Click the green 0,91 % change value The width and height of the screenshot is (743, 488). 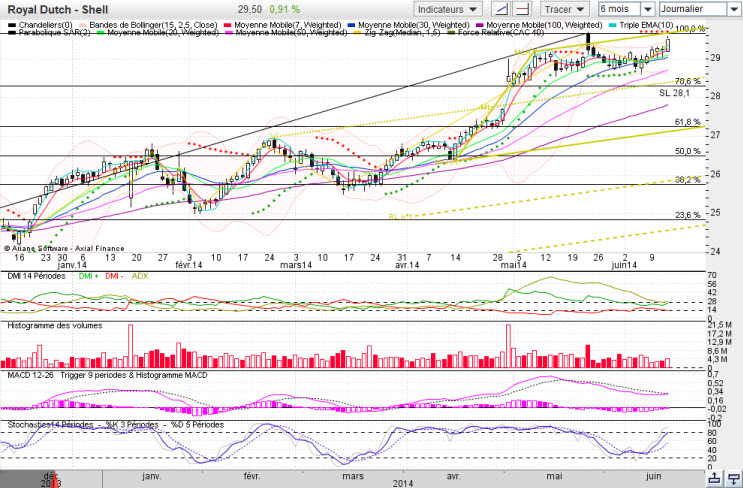(x=284, y=9)
